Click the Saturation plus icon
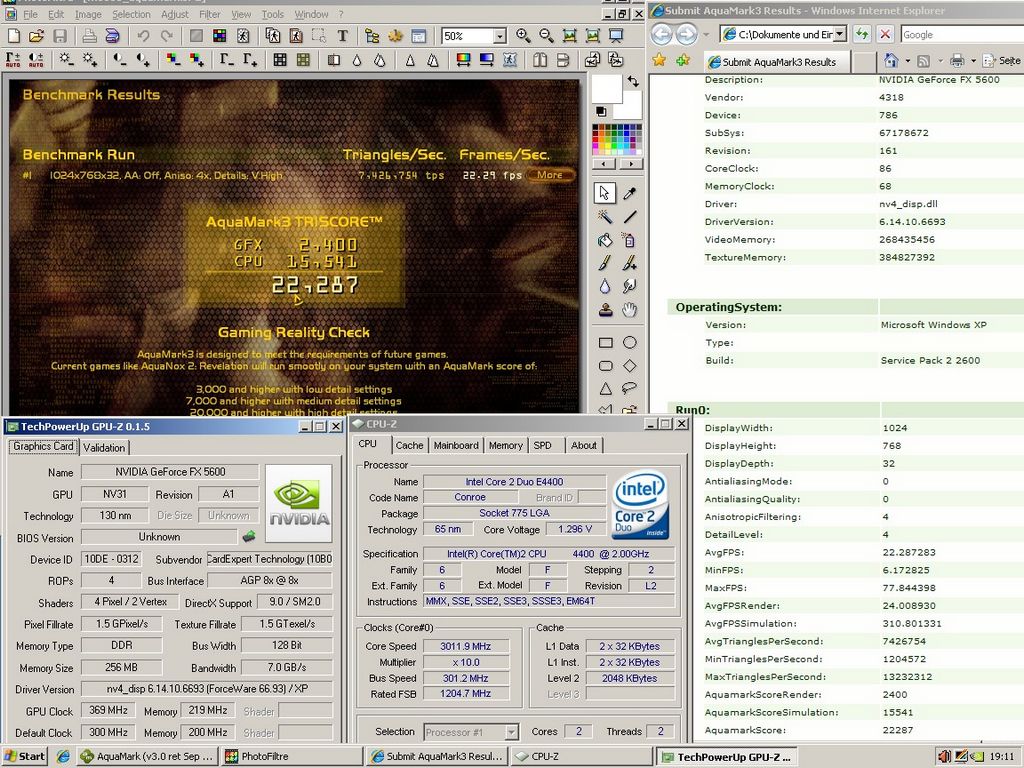The width and height of the screenshot is (1024, 768). pos(197,60)
